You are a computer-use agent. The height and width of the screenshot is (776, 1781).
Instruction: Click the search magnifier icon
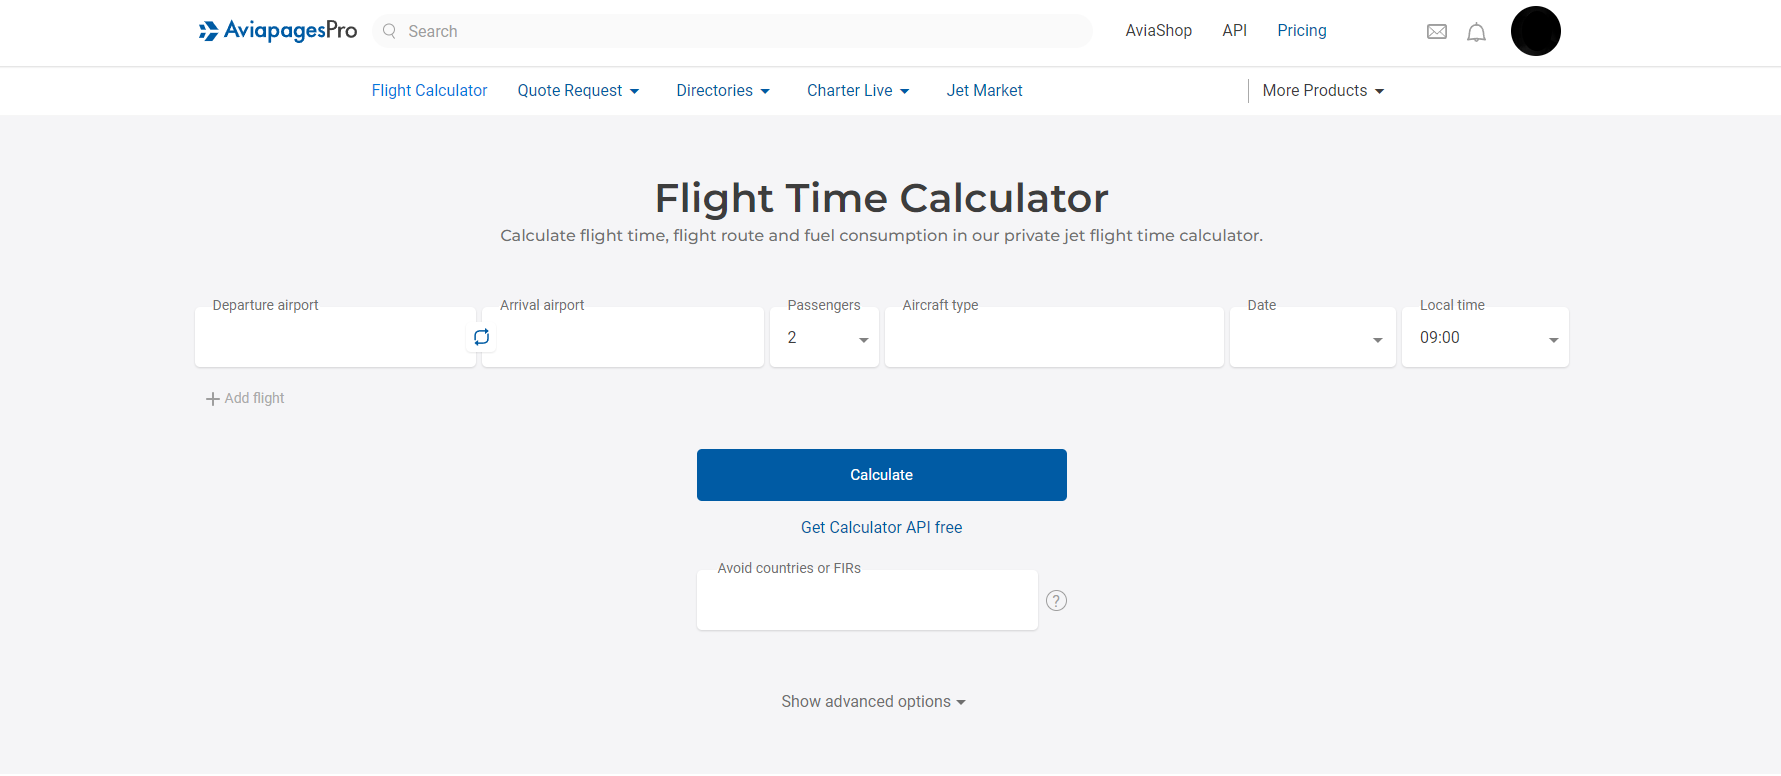pyautogui.click(x=390, y=31)
